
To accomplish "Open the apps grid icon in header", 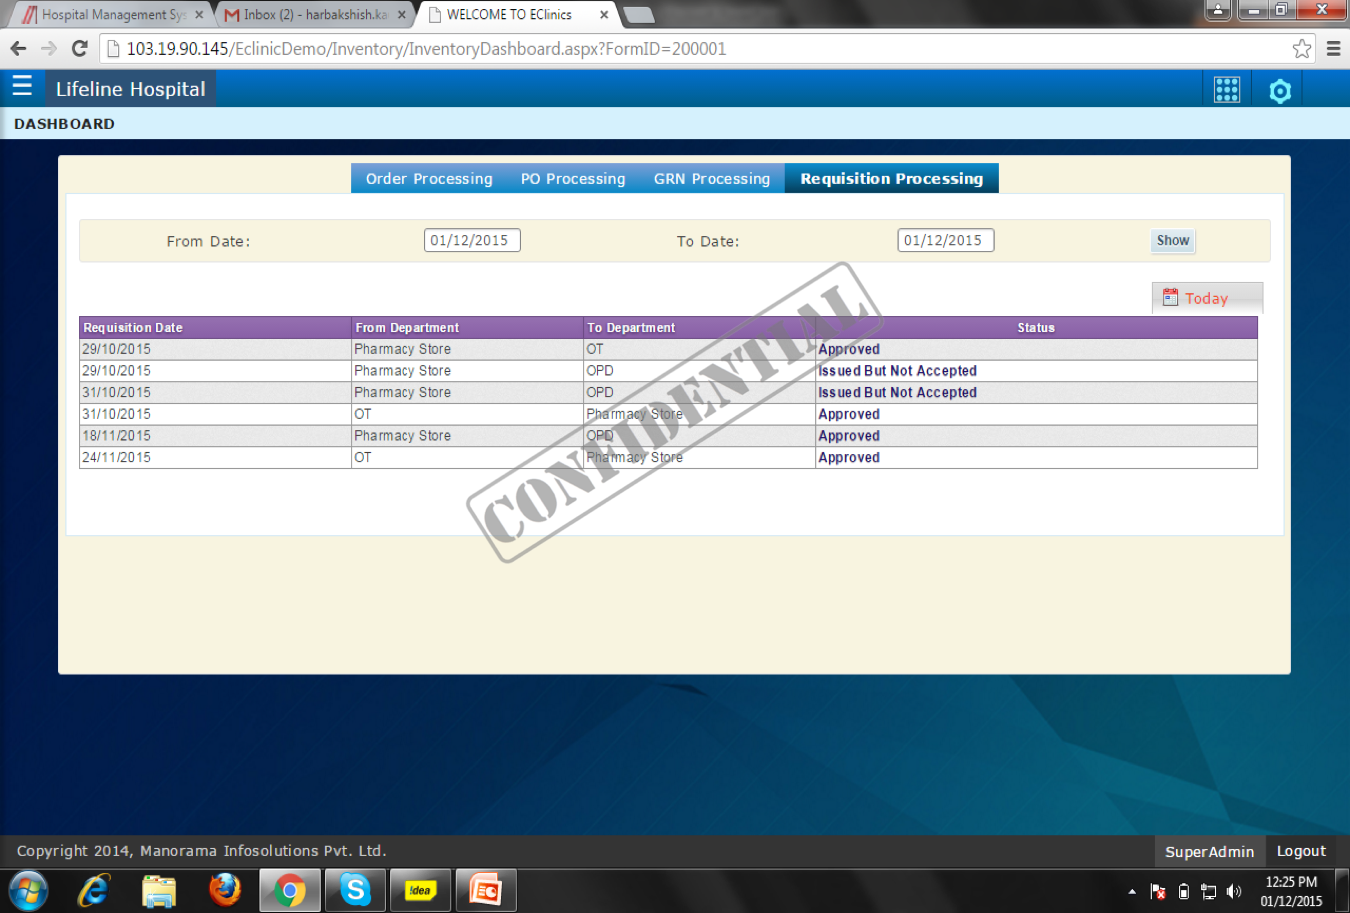I will tap(1227, 90).
